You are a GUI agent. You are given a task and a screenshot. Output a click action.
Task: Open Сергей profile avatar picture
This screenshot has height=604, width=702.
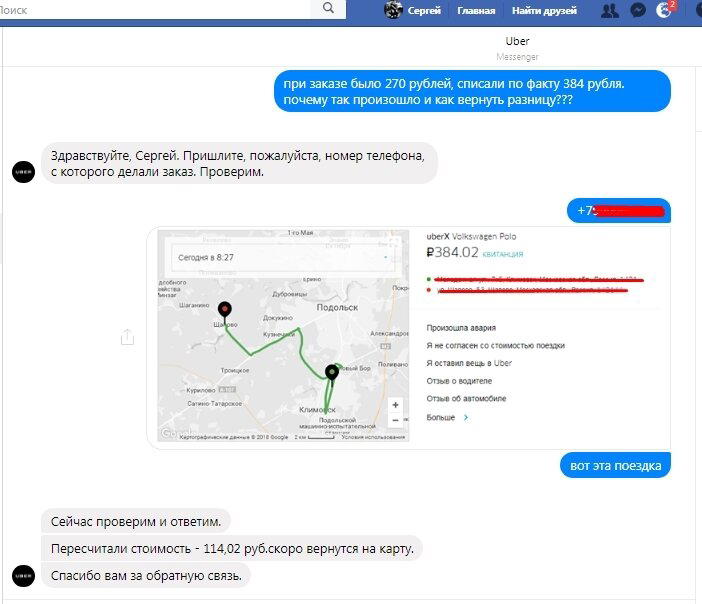tap(393, 9)
